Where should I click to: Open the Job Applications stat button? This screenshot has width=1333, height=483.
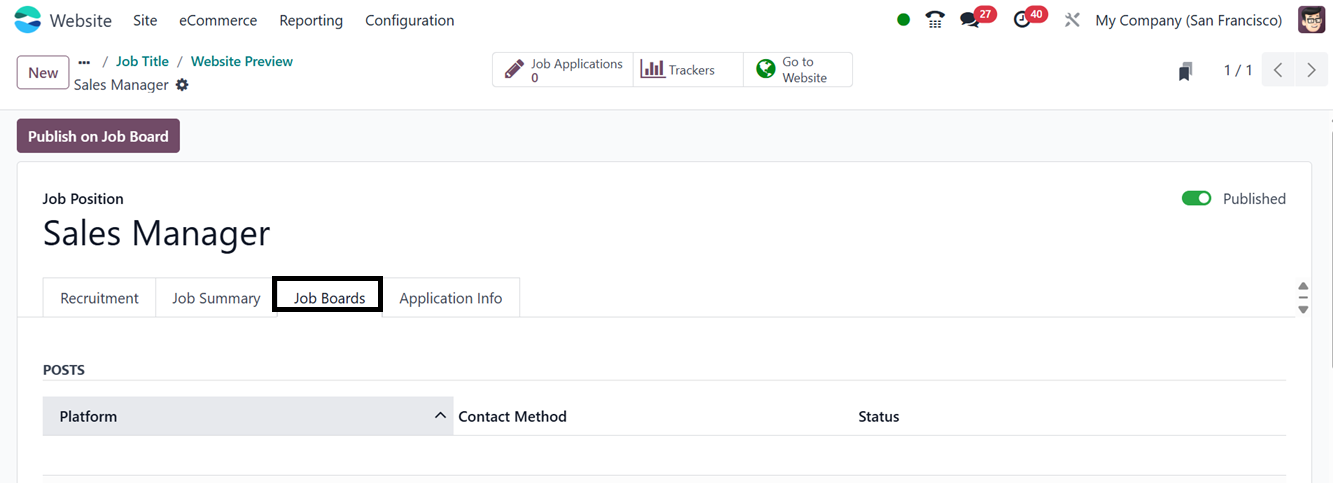[563, 70]
